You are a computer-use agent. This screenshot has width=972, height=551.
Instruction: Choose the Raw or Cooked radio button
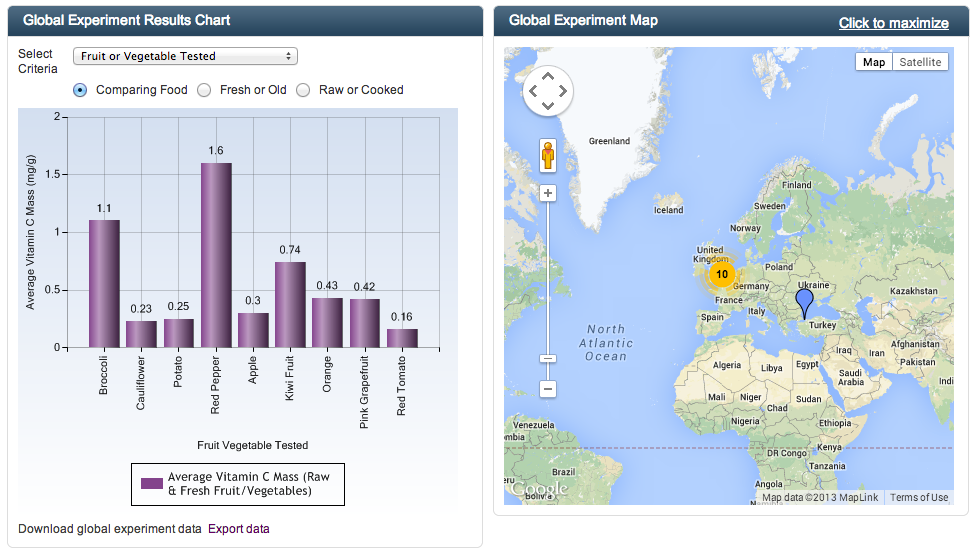[303, 90]
